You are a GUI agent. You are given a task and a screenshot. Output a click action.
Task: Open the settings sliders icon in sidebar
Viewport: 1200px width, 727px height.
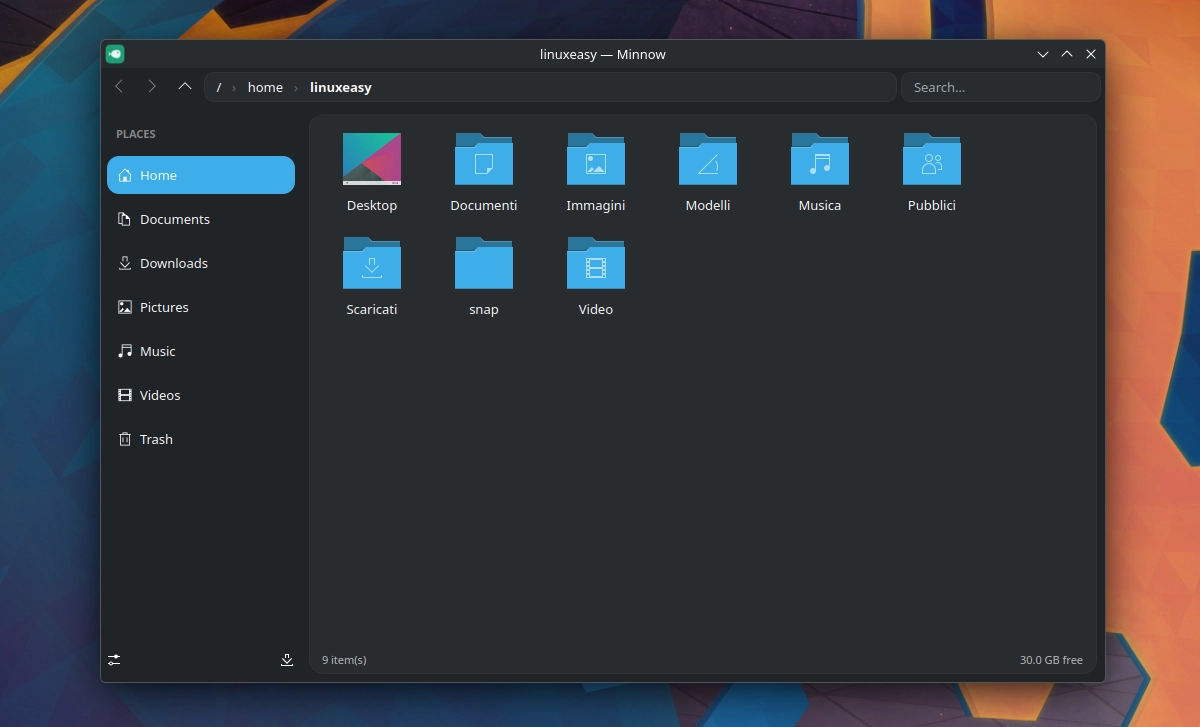click(x=115, y=660)
